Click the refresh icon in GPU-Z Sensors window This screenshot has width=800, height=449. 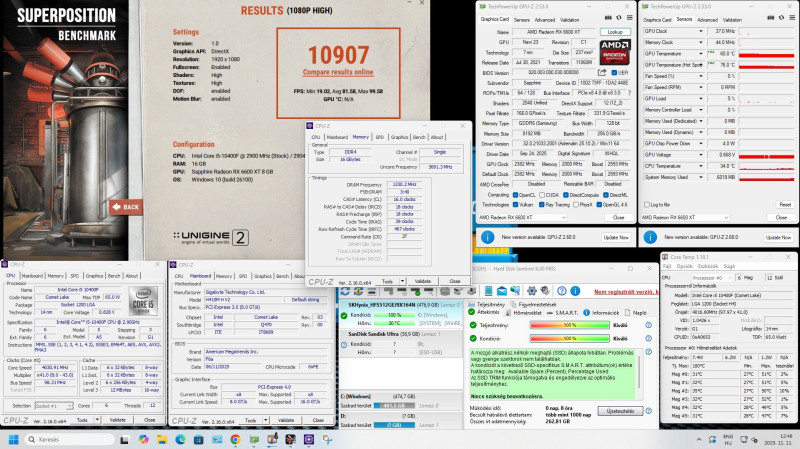782,18
